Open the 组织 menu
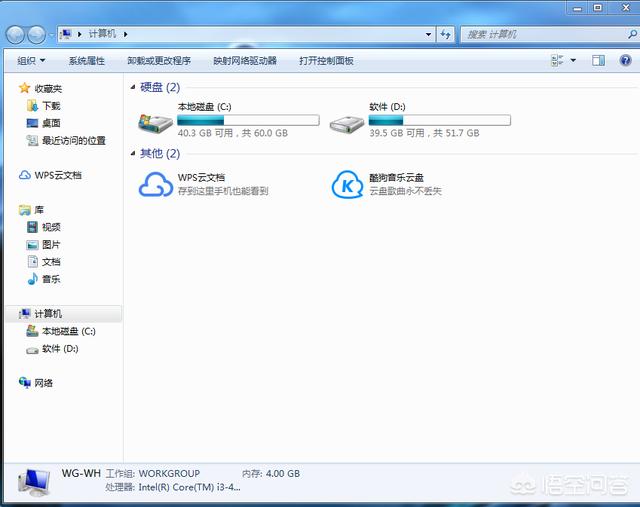This screenshot has width=640, height=507. point(31,61)
